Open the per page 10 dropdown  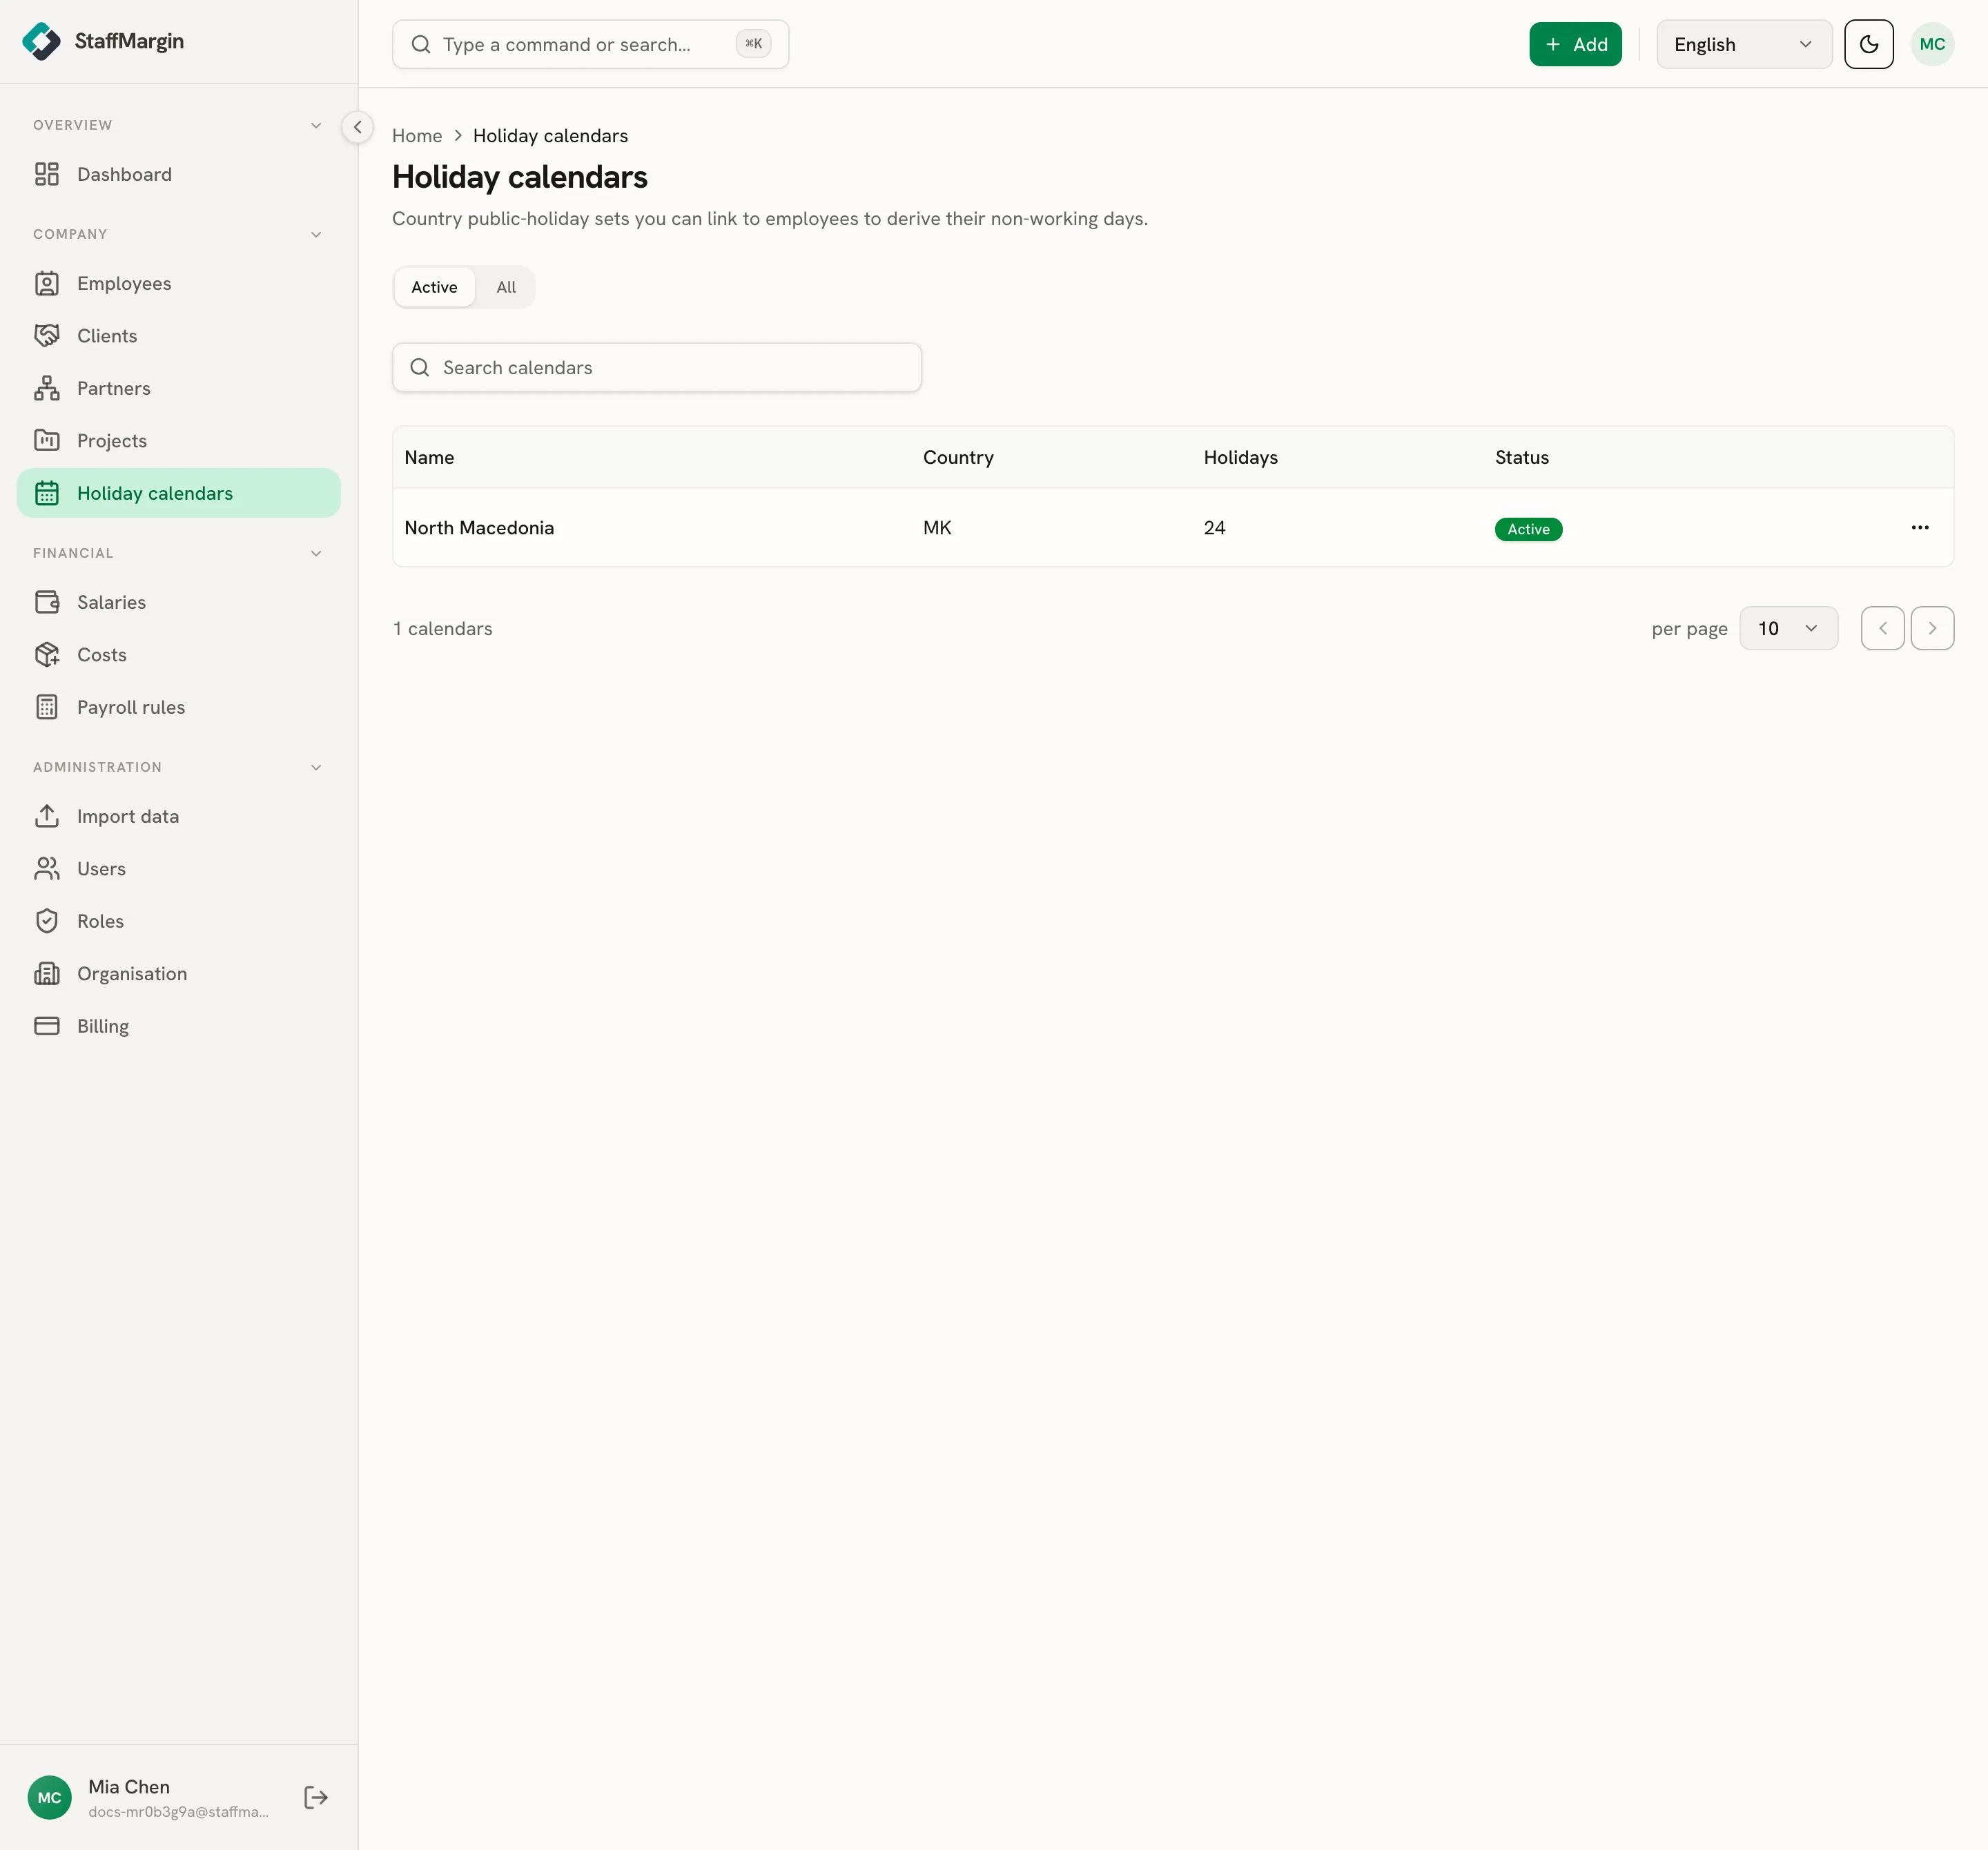1788,628
